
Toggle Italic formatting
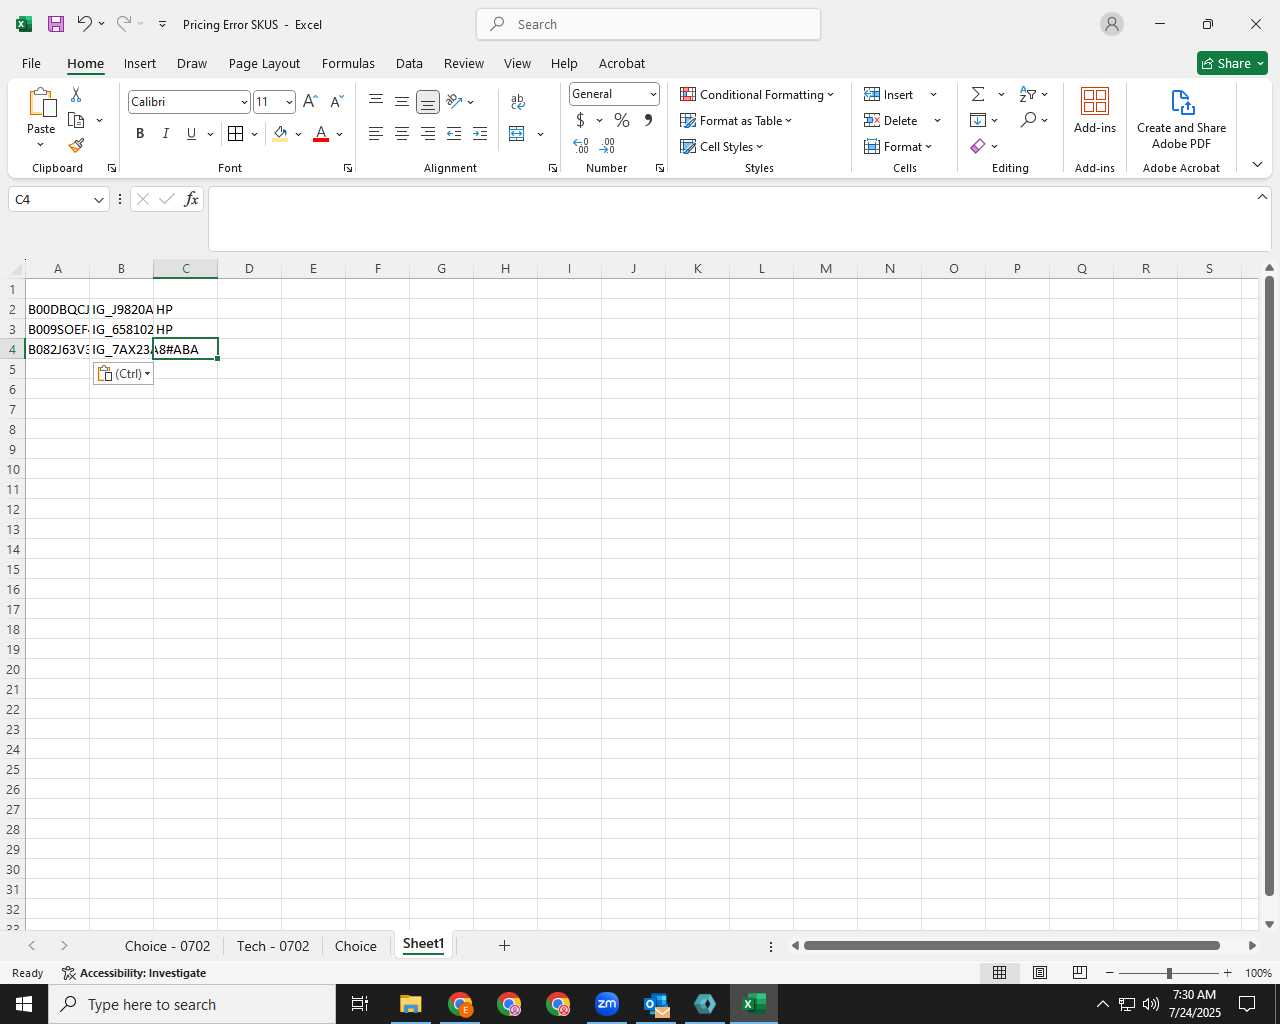165,134
